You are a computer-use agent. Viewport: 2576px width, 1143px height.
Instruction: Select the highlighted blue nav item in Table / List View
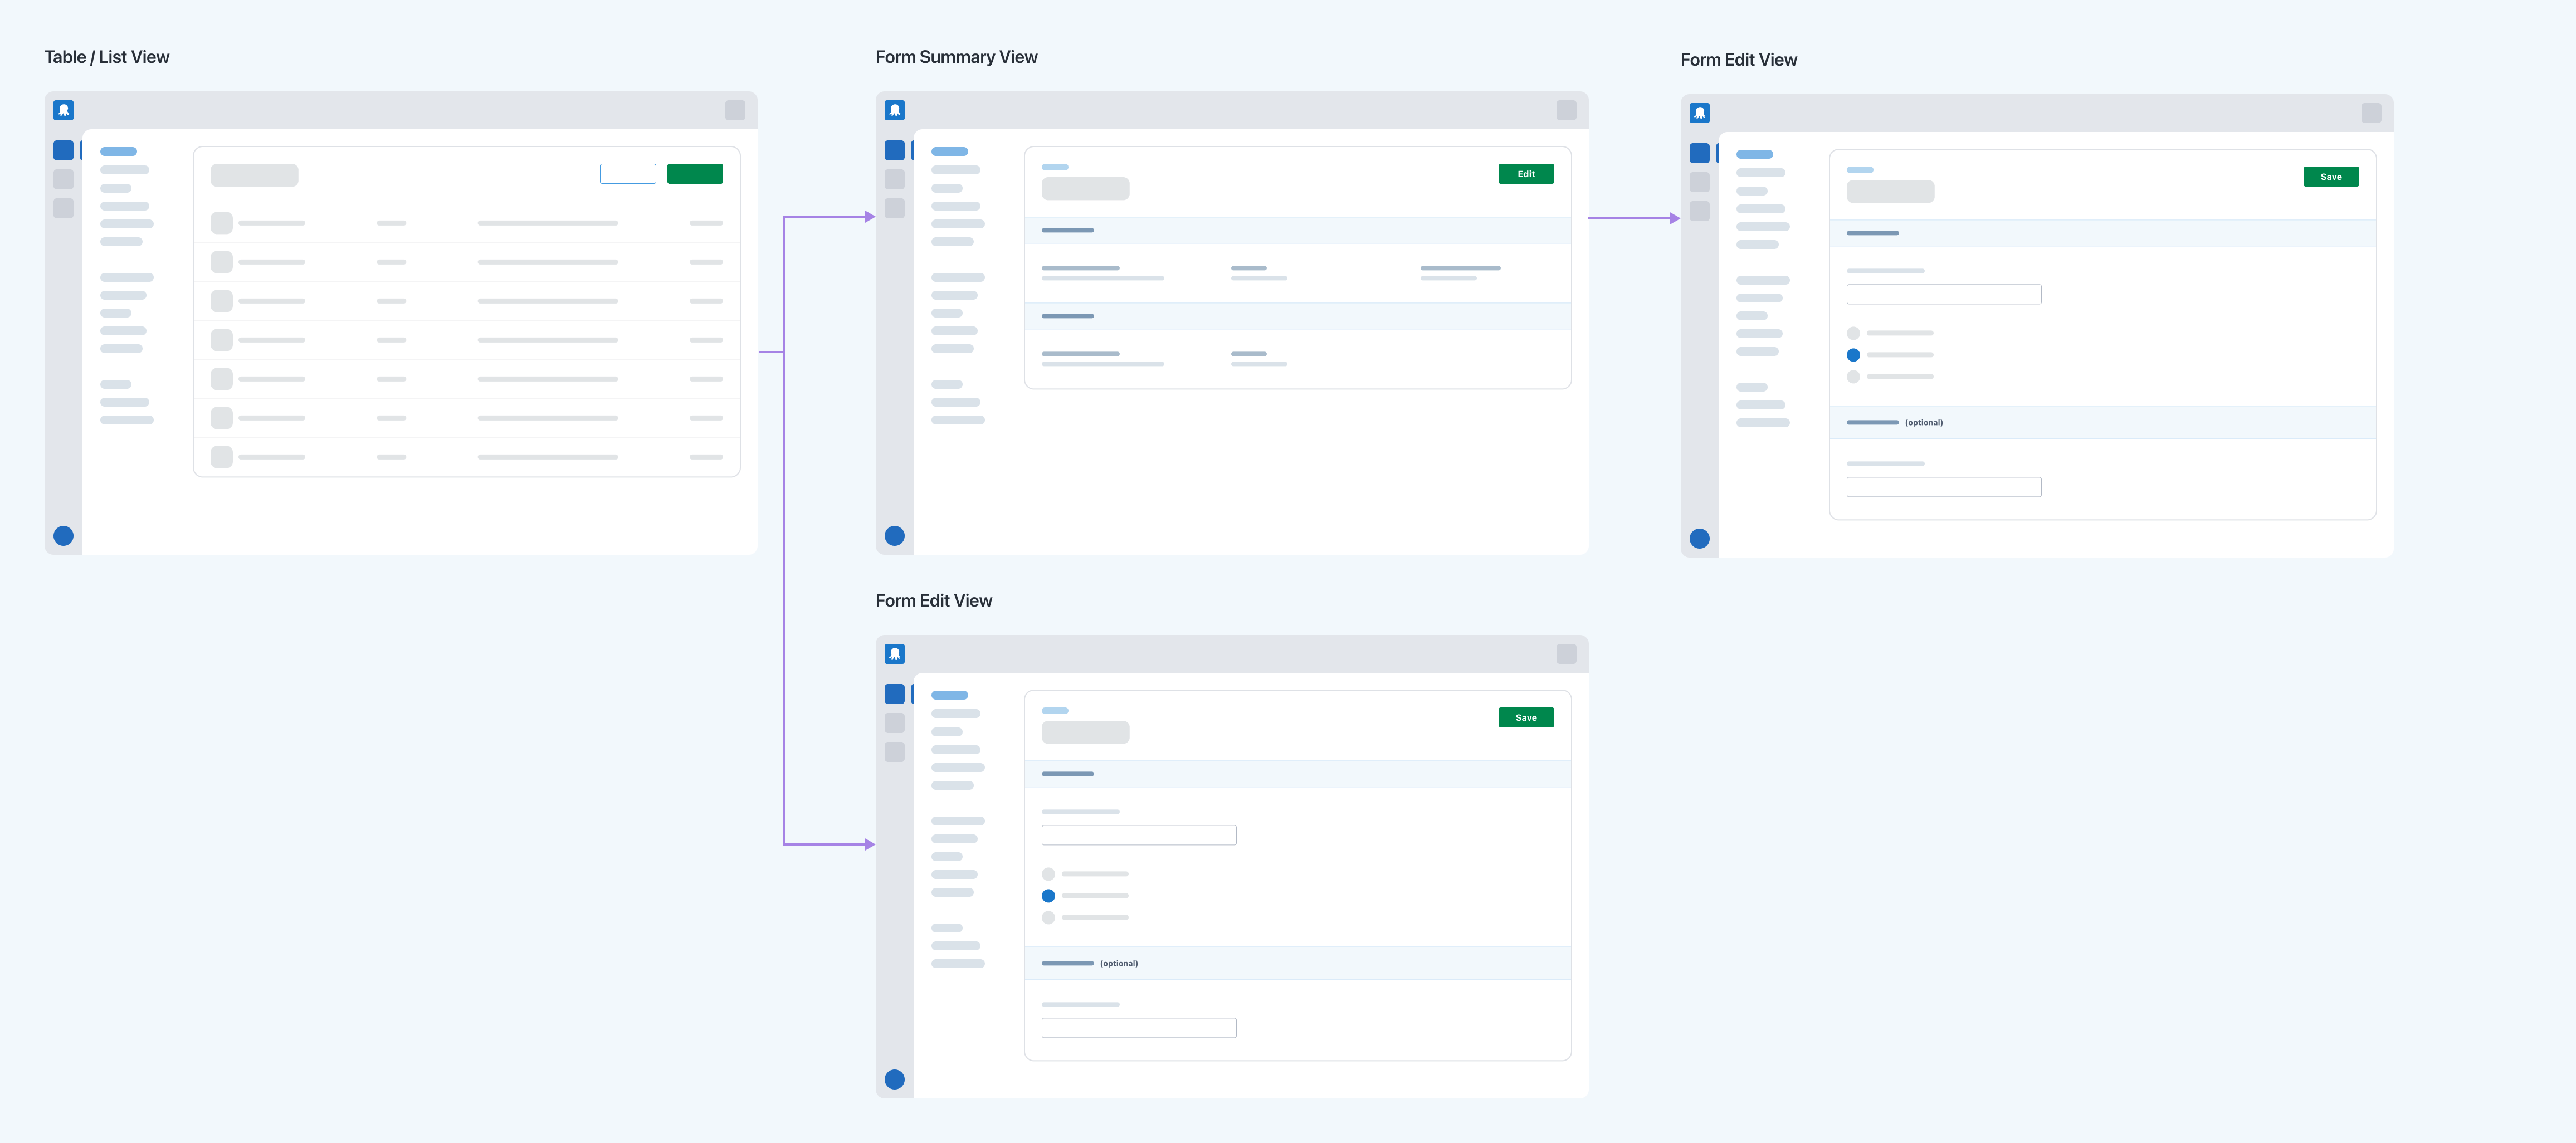click(x=118, y=152)
